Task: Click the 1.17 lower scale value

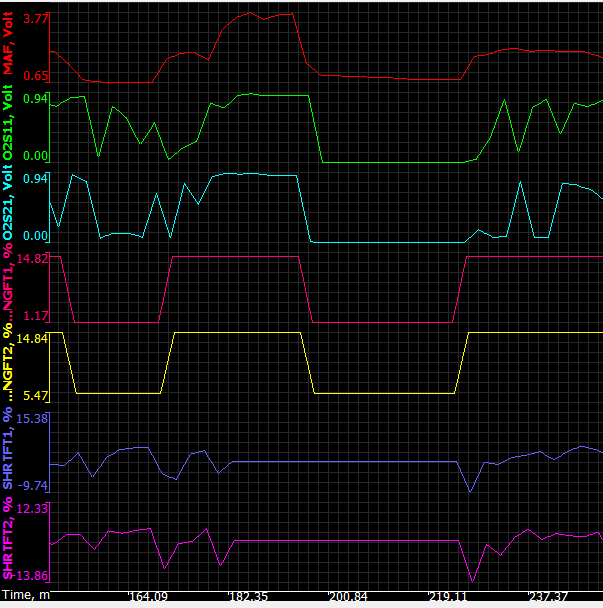Action: pos(35,316)
